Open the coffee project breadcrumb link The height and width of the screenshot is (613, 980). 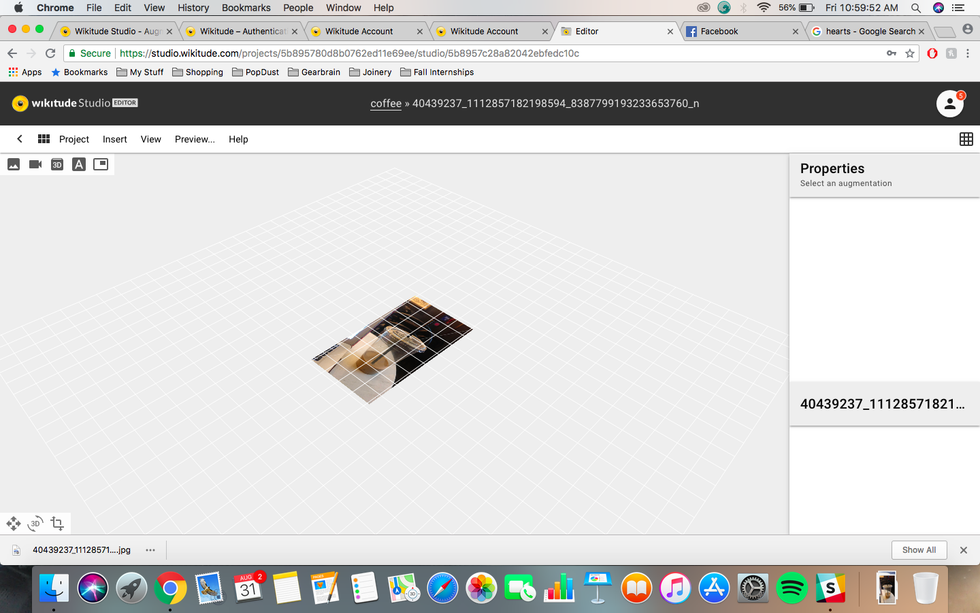[385, 103]
